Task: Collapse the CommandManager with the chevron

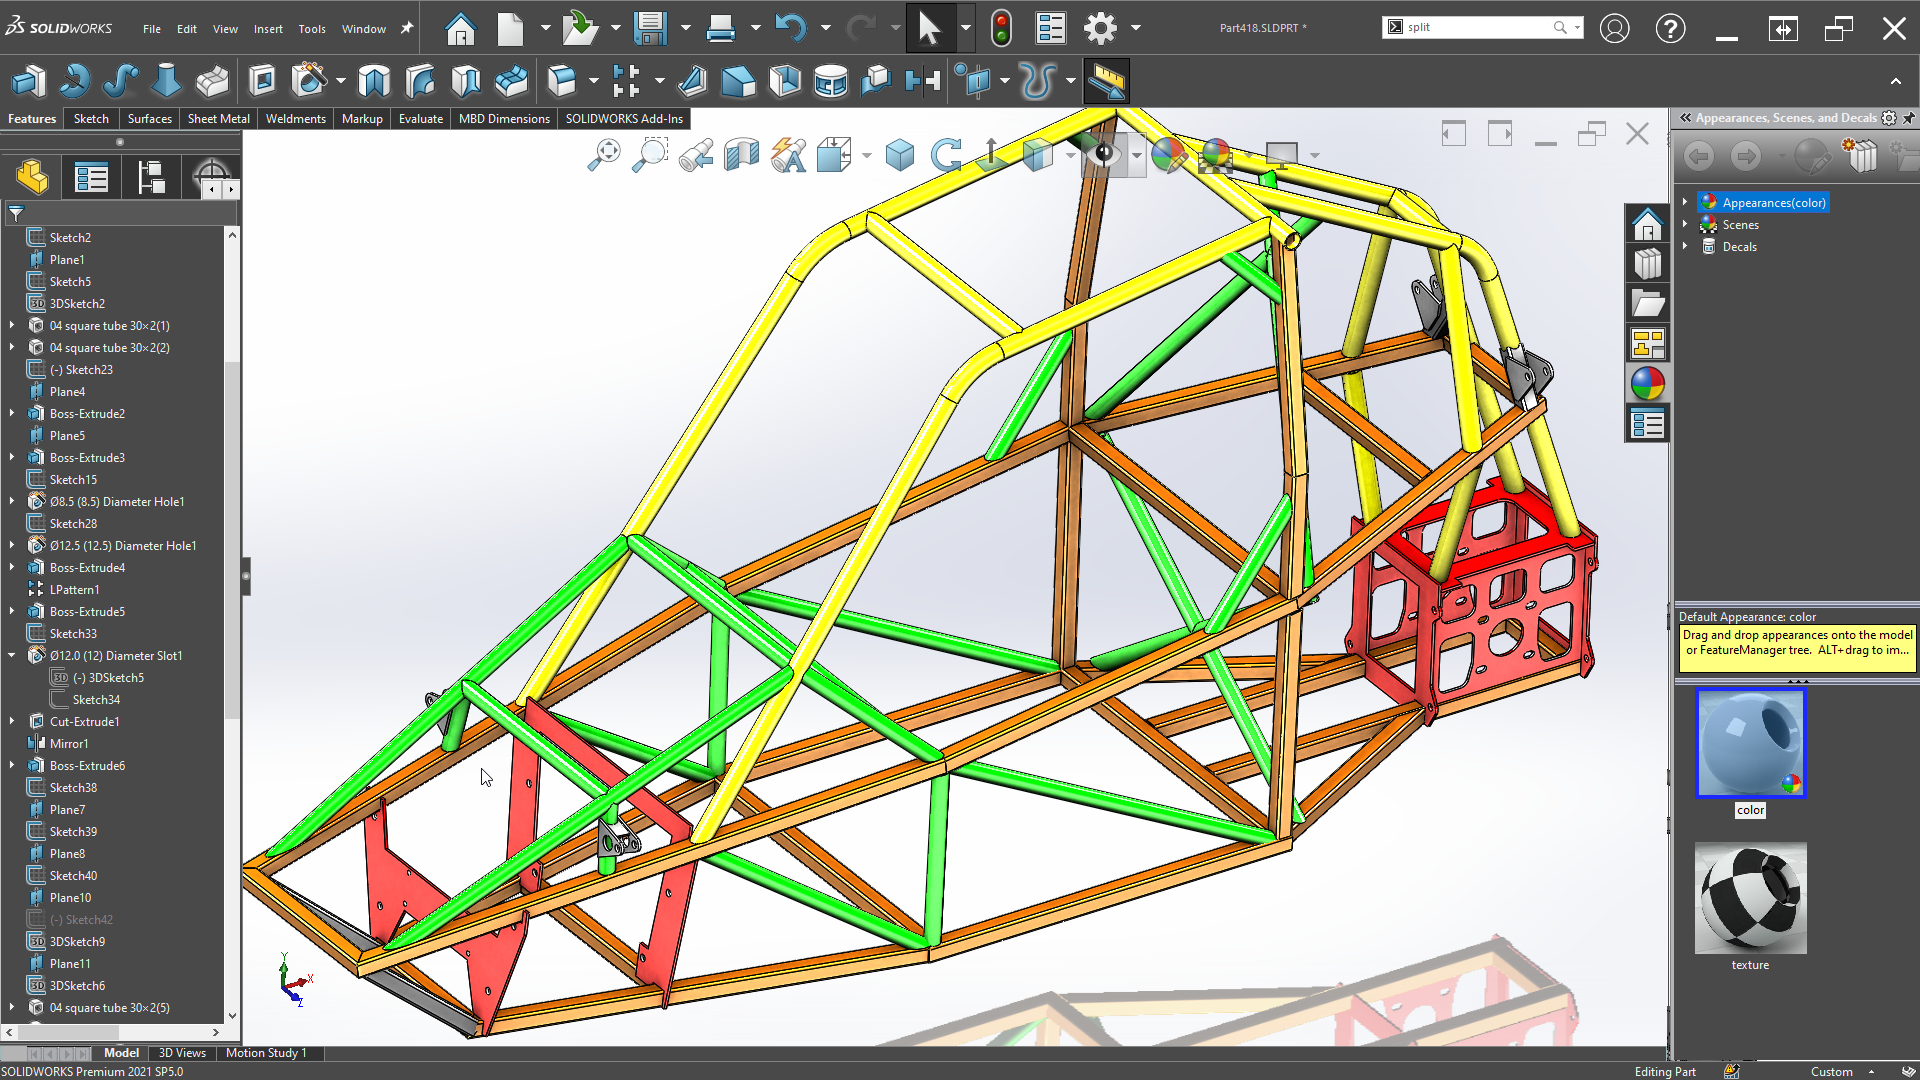Action: [1896, 81]
